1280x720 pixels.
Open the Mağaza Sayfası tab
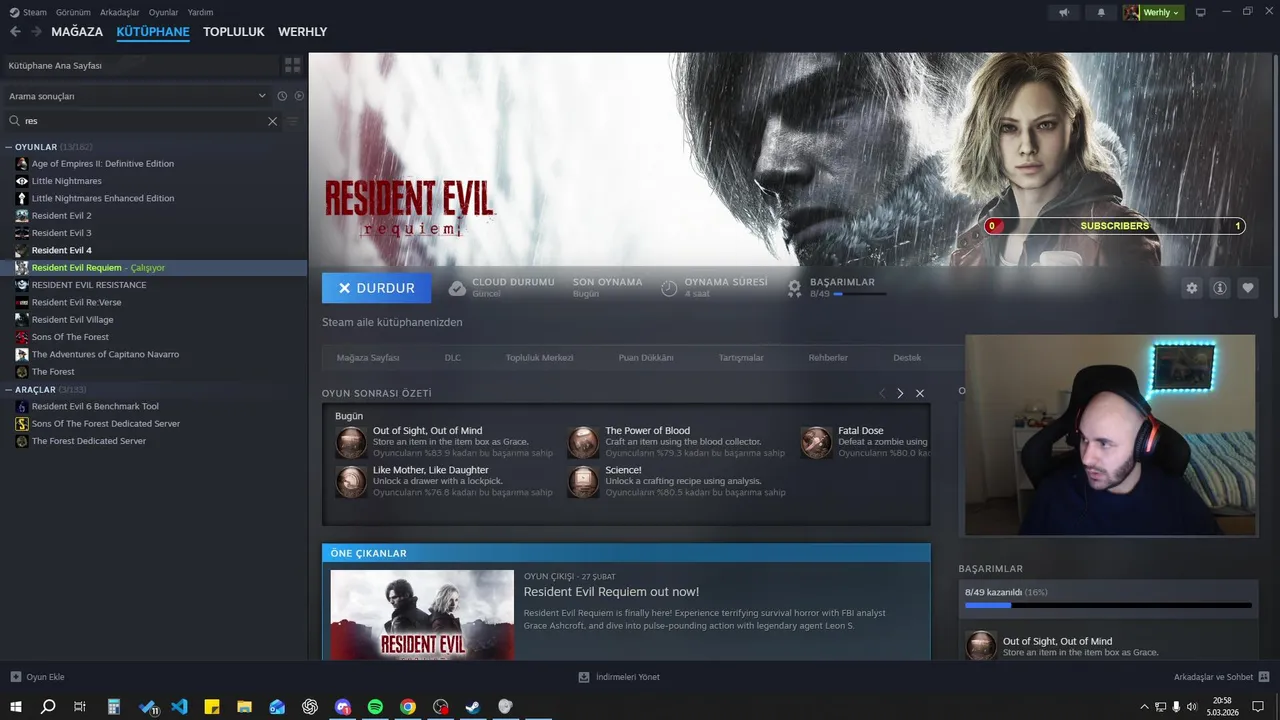click(x=368, y=357)
